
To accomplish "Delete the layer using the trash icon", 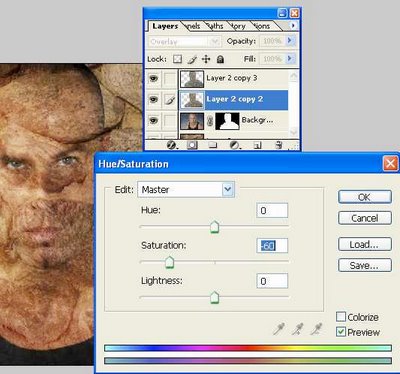I will [279, 145].
